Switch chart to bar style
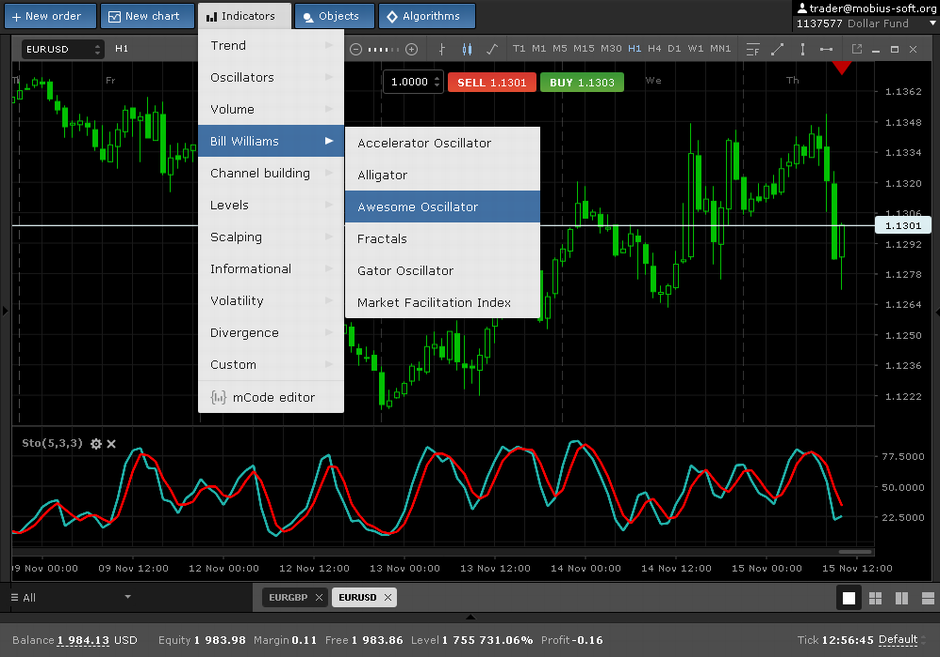The image size is (940, 657). point(442,49)
